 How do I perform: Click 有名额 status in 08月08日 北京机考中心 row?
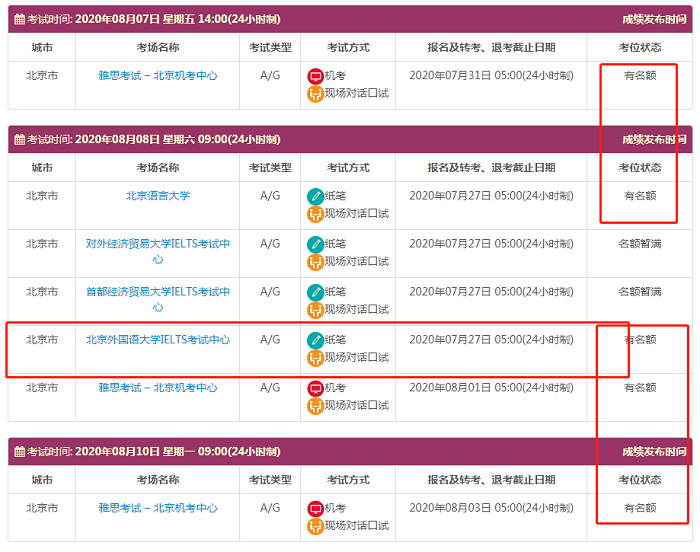click(x=640, y=388)
